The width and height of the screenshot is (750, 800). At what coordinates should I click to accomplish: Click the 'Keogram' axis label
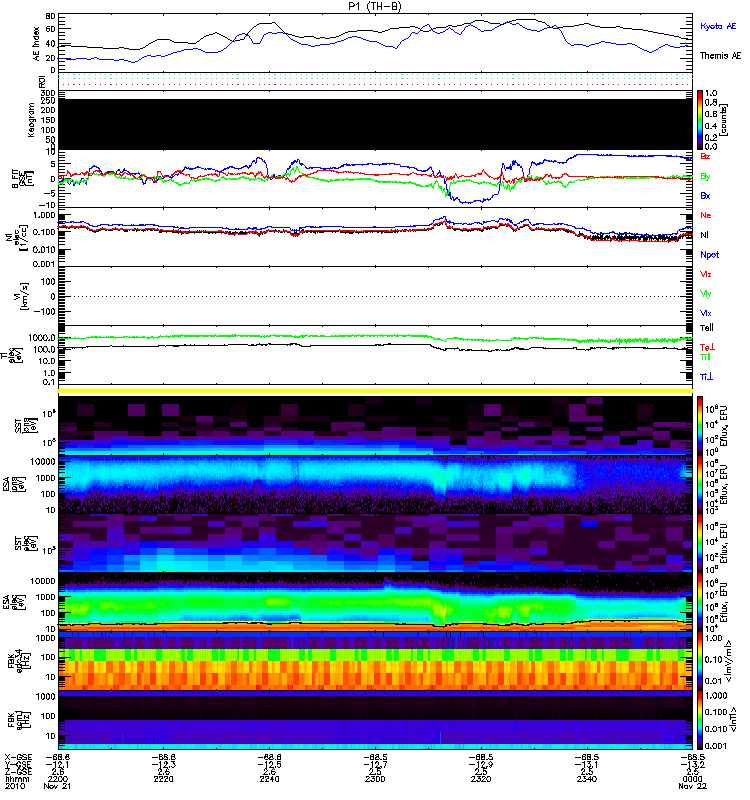click(x=31, y=120)
